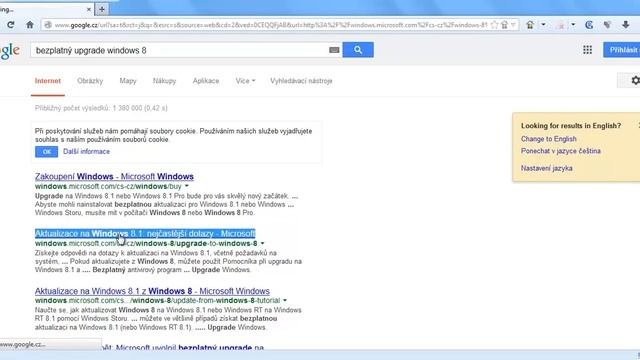Expand arrow next to windows/buy URL

click(x=187, y=186)
